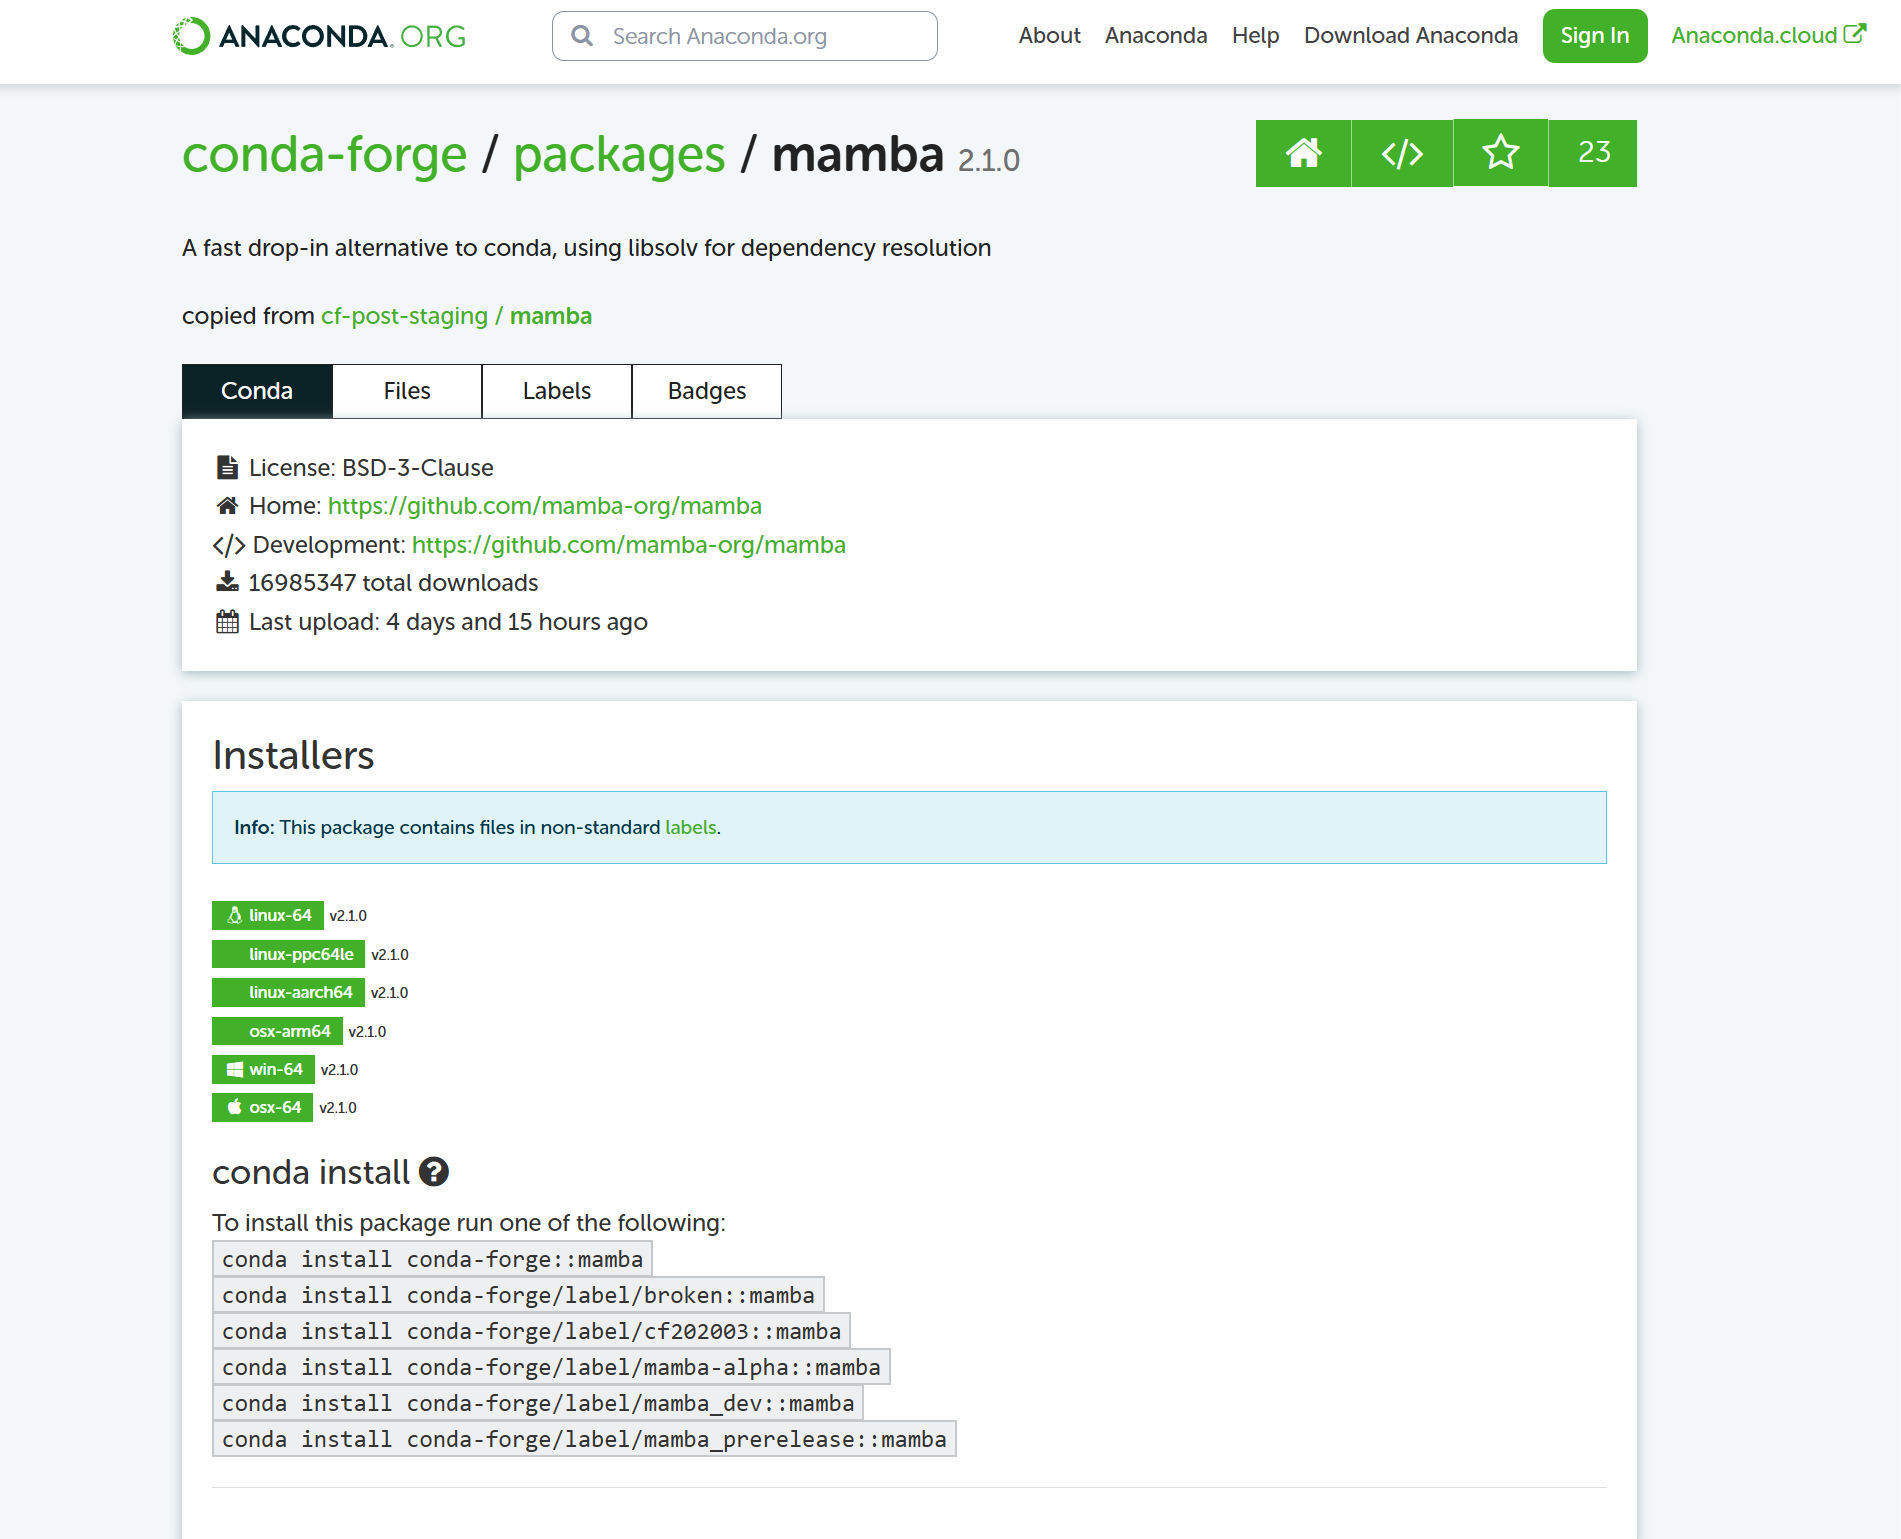This screenshot has height=1539, width=1901.
Task: Open the cf-post-staging link
Action: coord(403,315)
